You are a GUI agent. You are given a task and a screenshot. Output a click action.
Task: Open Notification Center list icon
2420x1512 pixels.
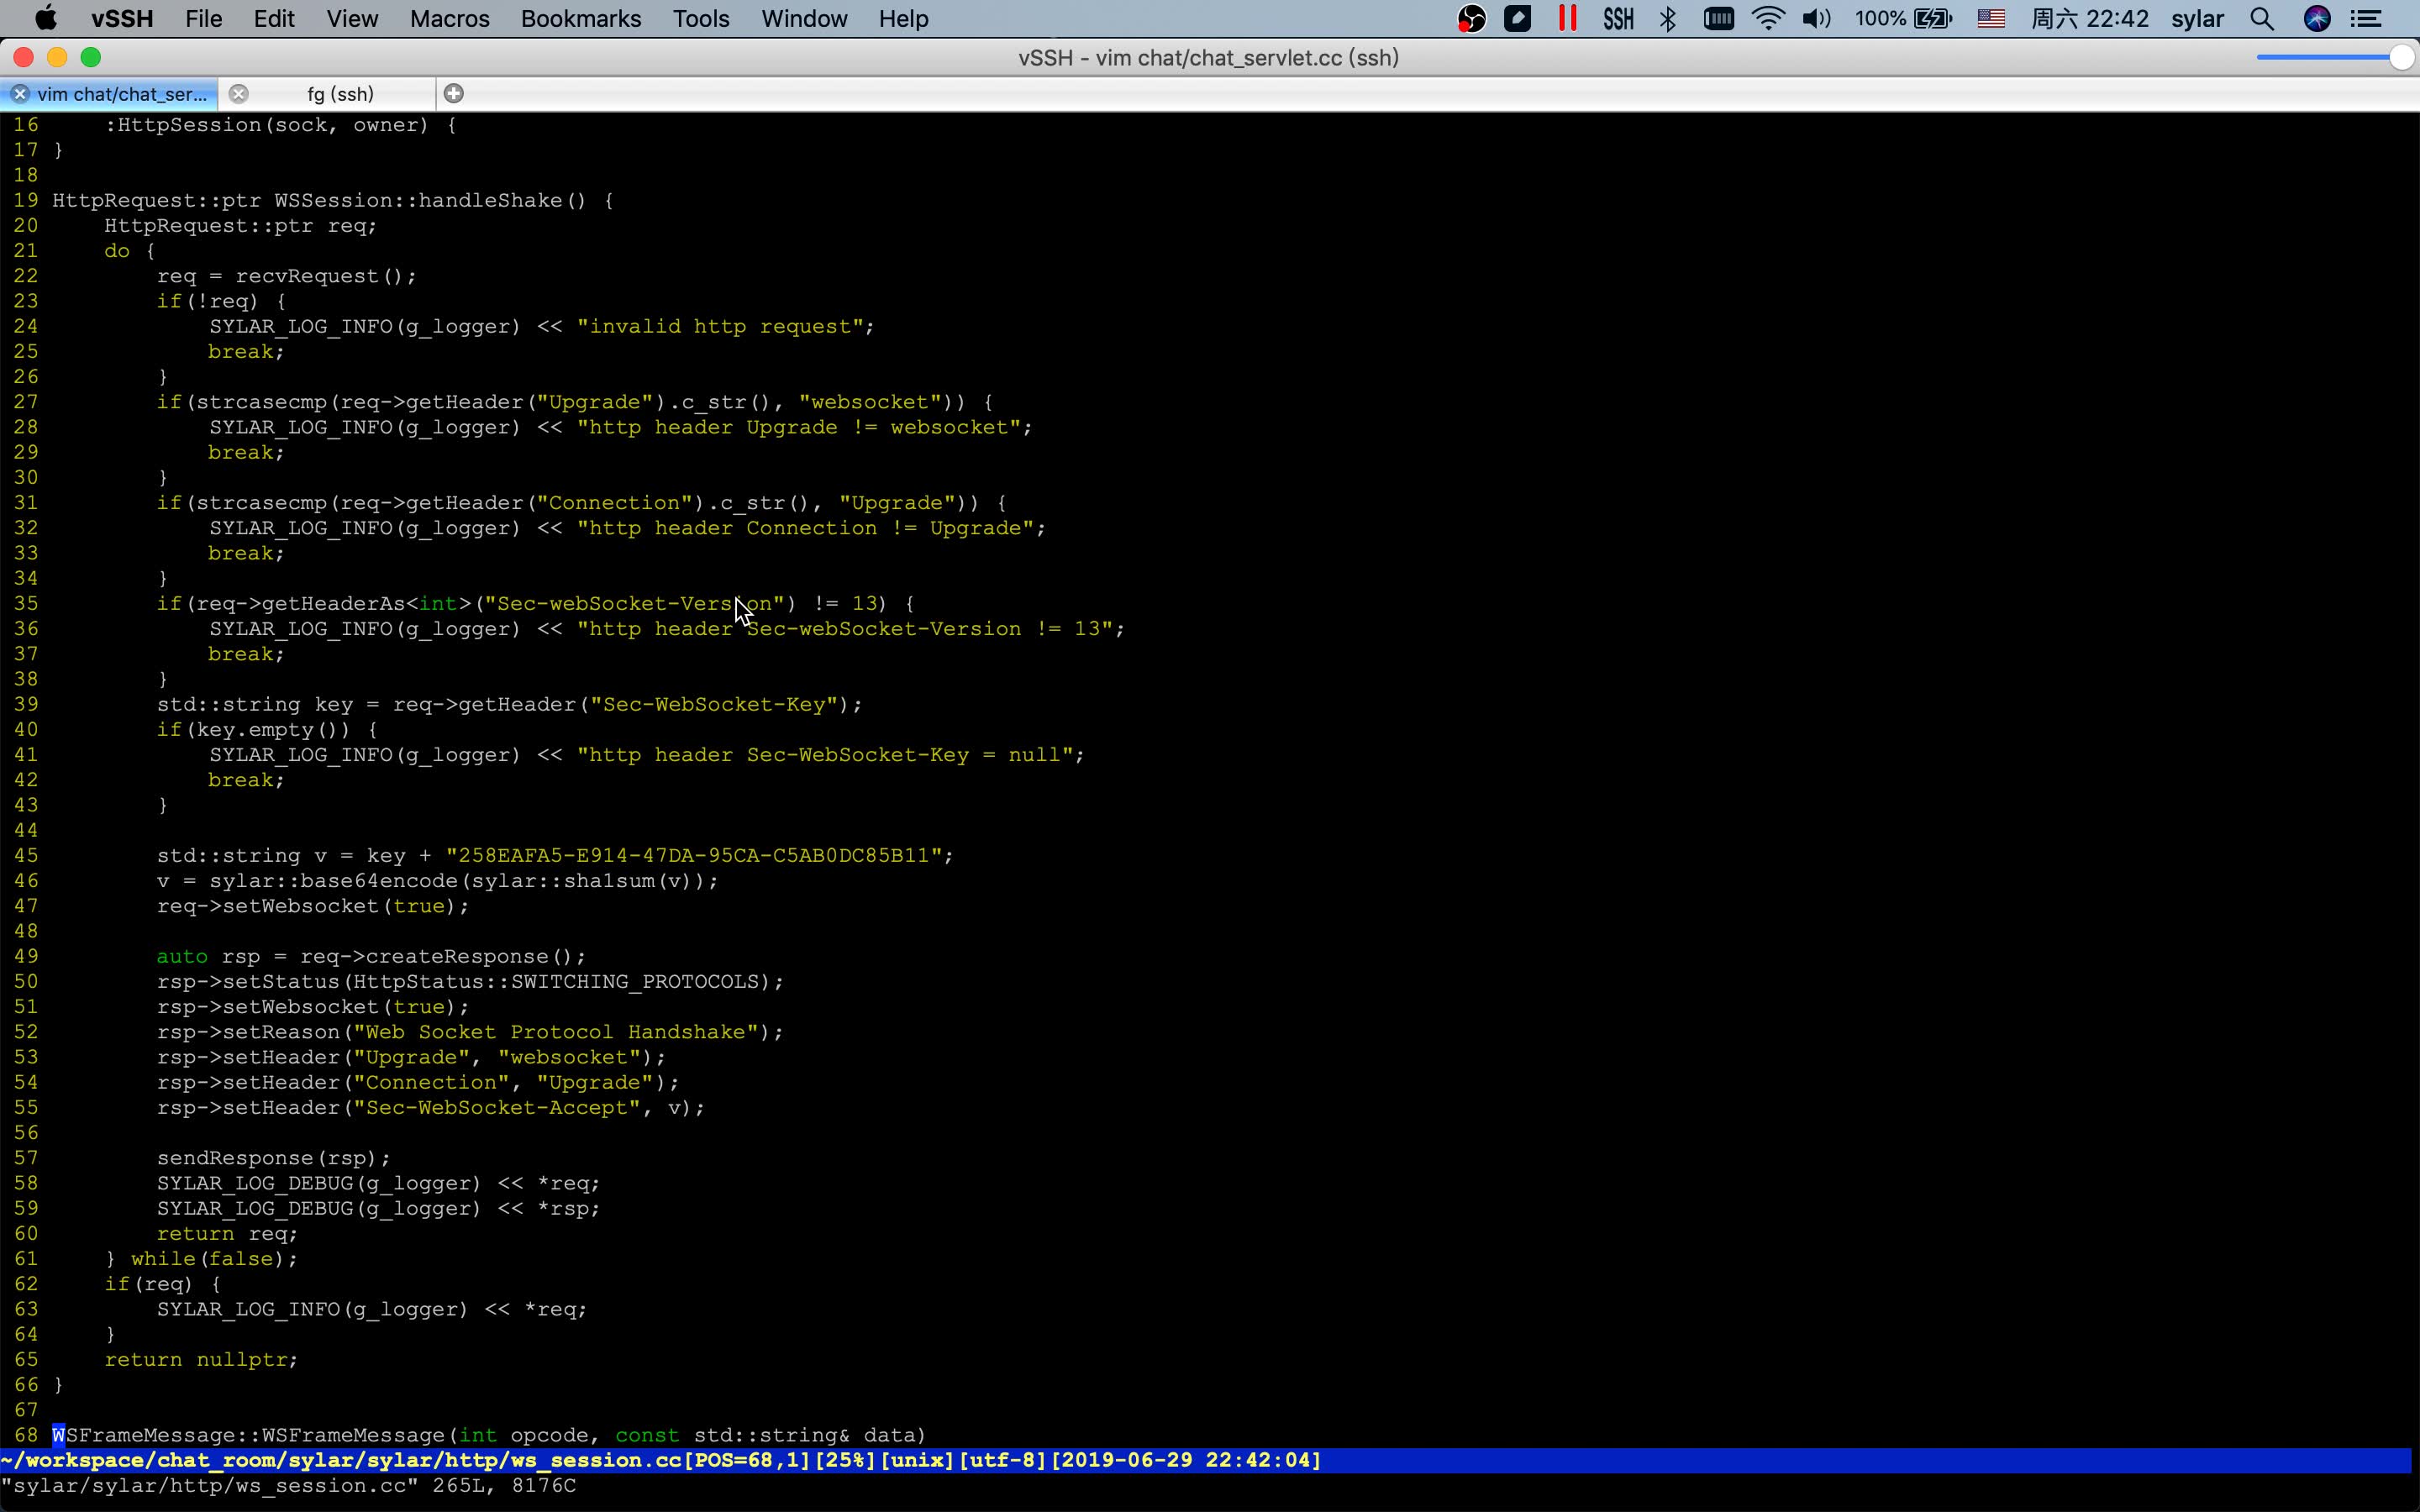[x=2366, y=18]
